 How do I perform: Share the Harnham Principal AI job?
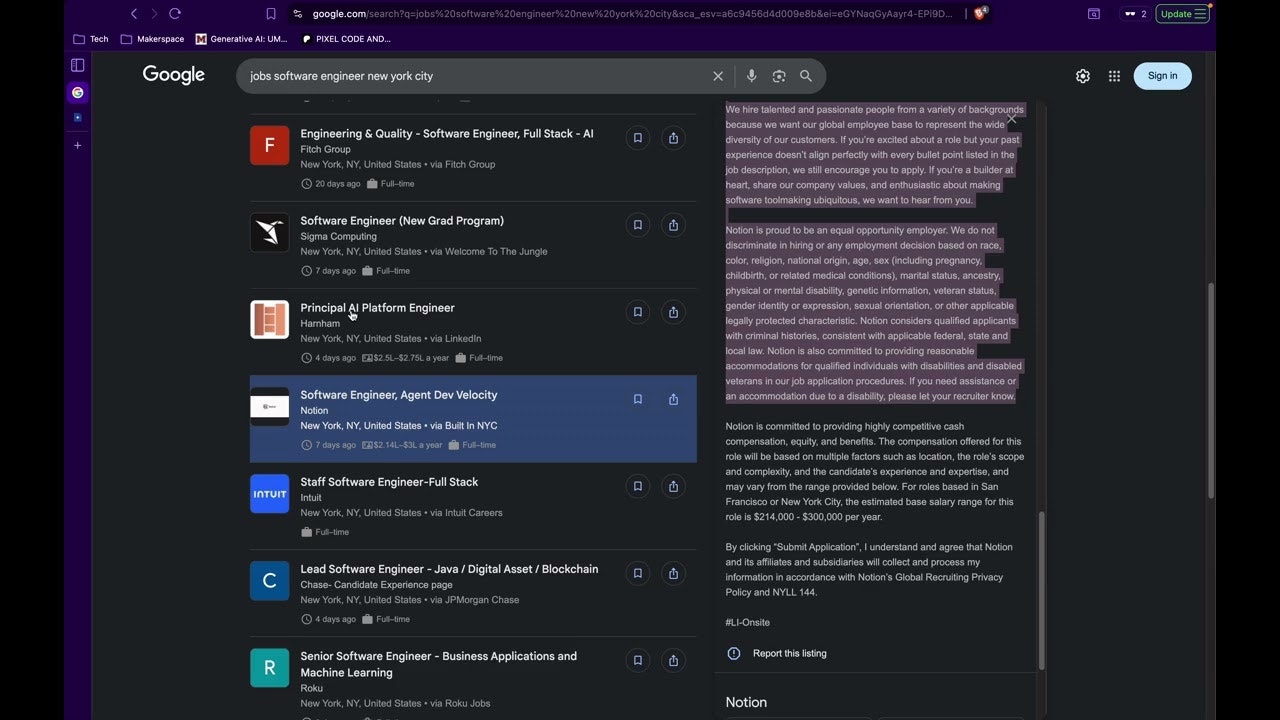(x=673, y=312)
